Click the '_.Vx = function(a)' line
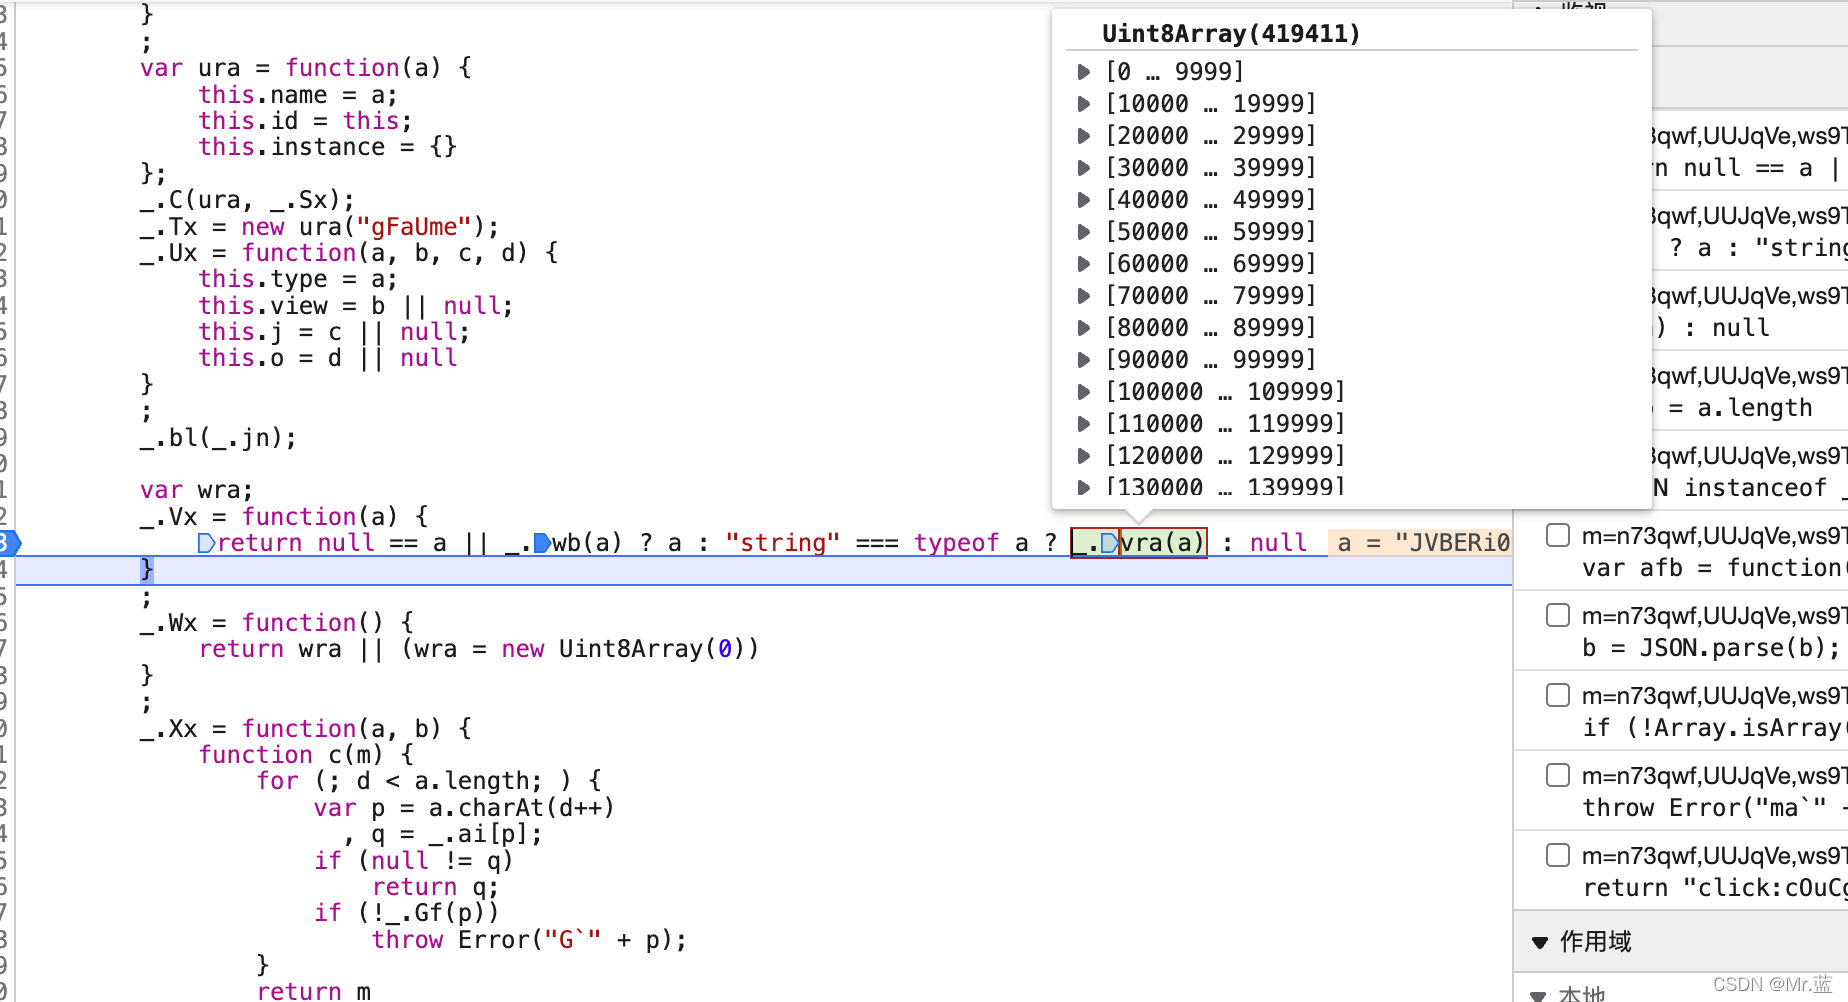The image size is (1848, 1002). tap(284, 517)
